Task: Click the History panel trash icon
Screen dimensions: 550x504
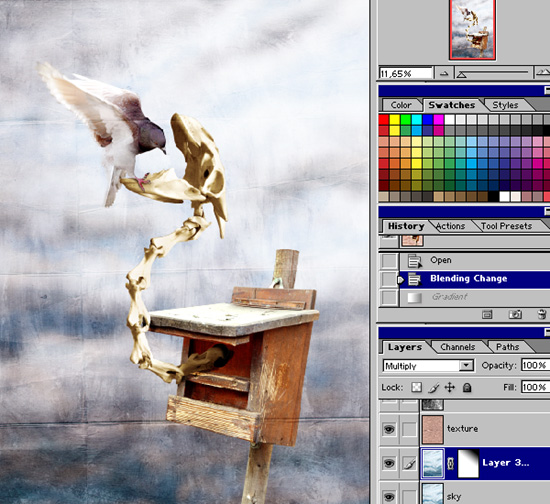Action: (542, 314)
